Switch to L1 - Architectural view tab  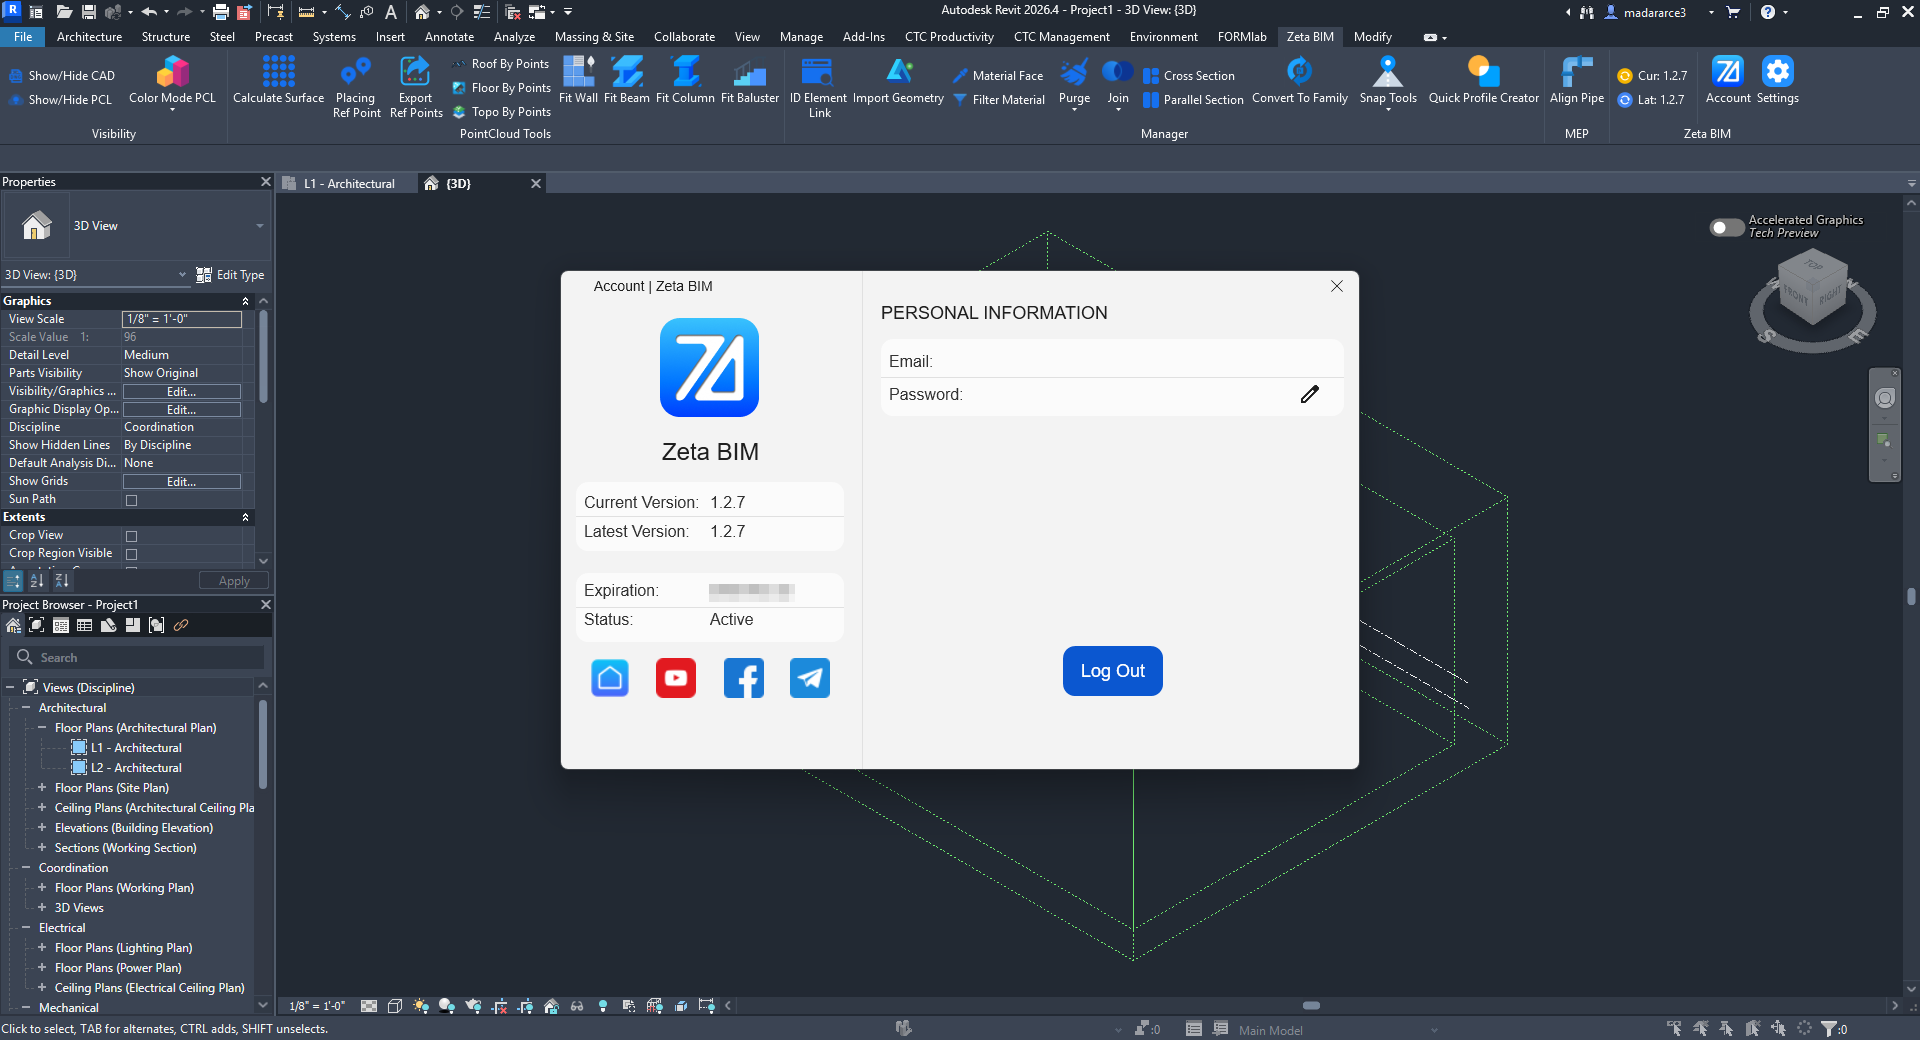click(347, 184)
